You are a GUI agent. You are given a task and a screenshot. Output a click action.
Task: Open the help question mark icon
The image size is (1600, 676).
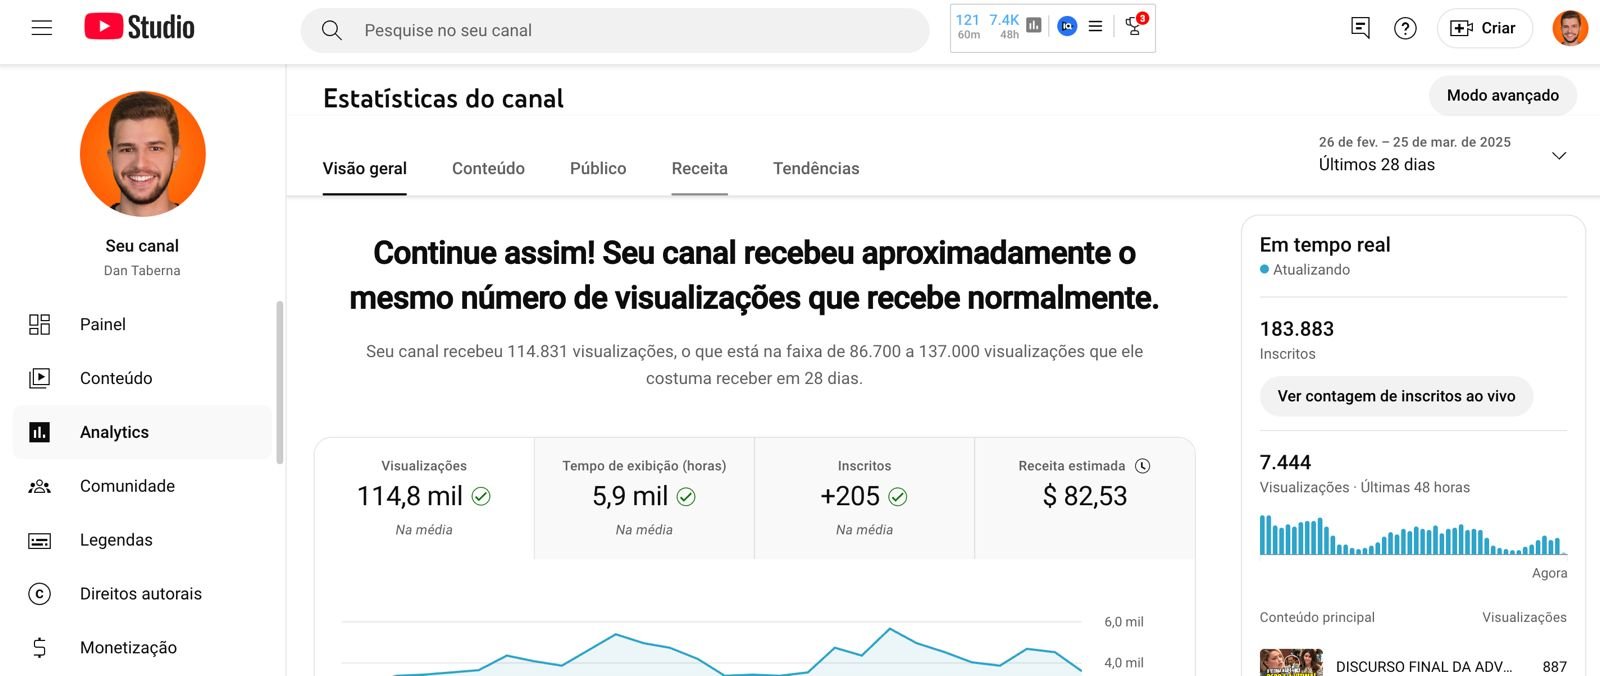click(1405, 28)
